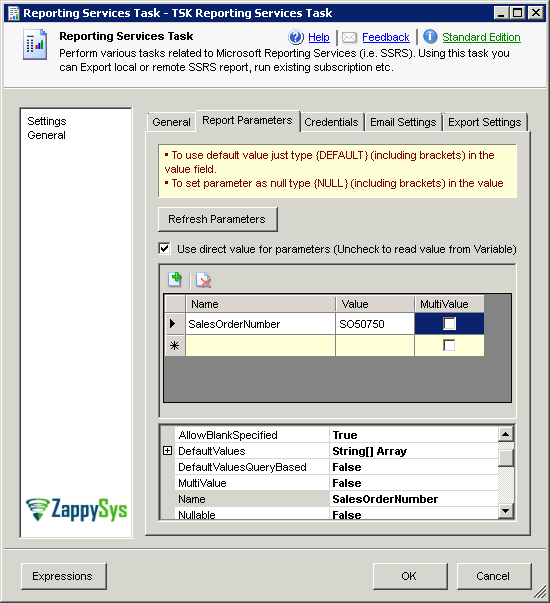Confirm with the OK button
This screenshot has height=603, width=550.
tap(410, 576)
